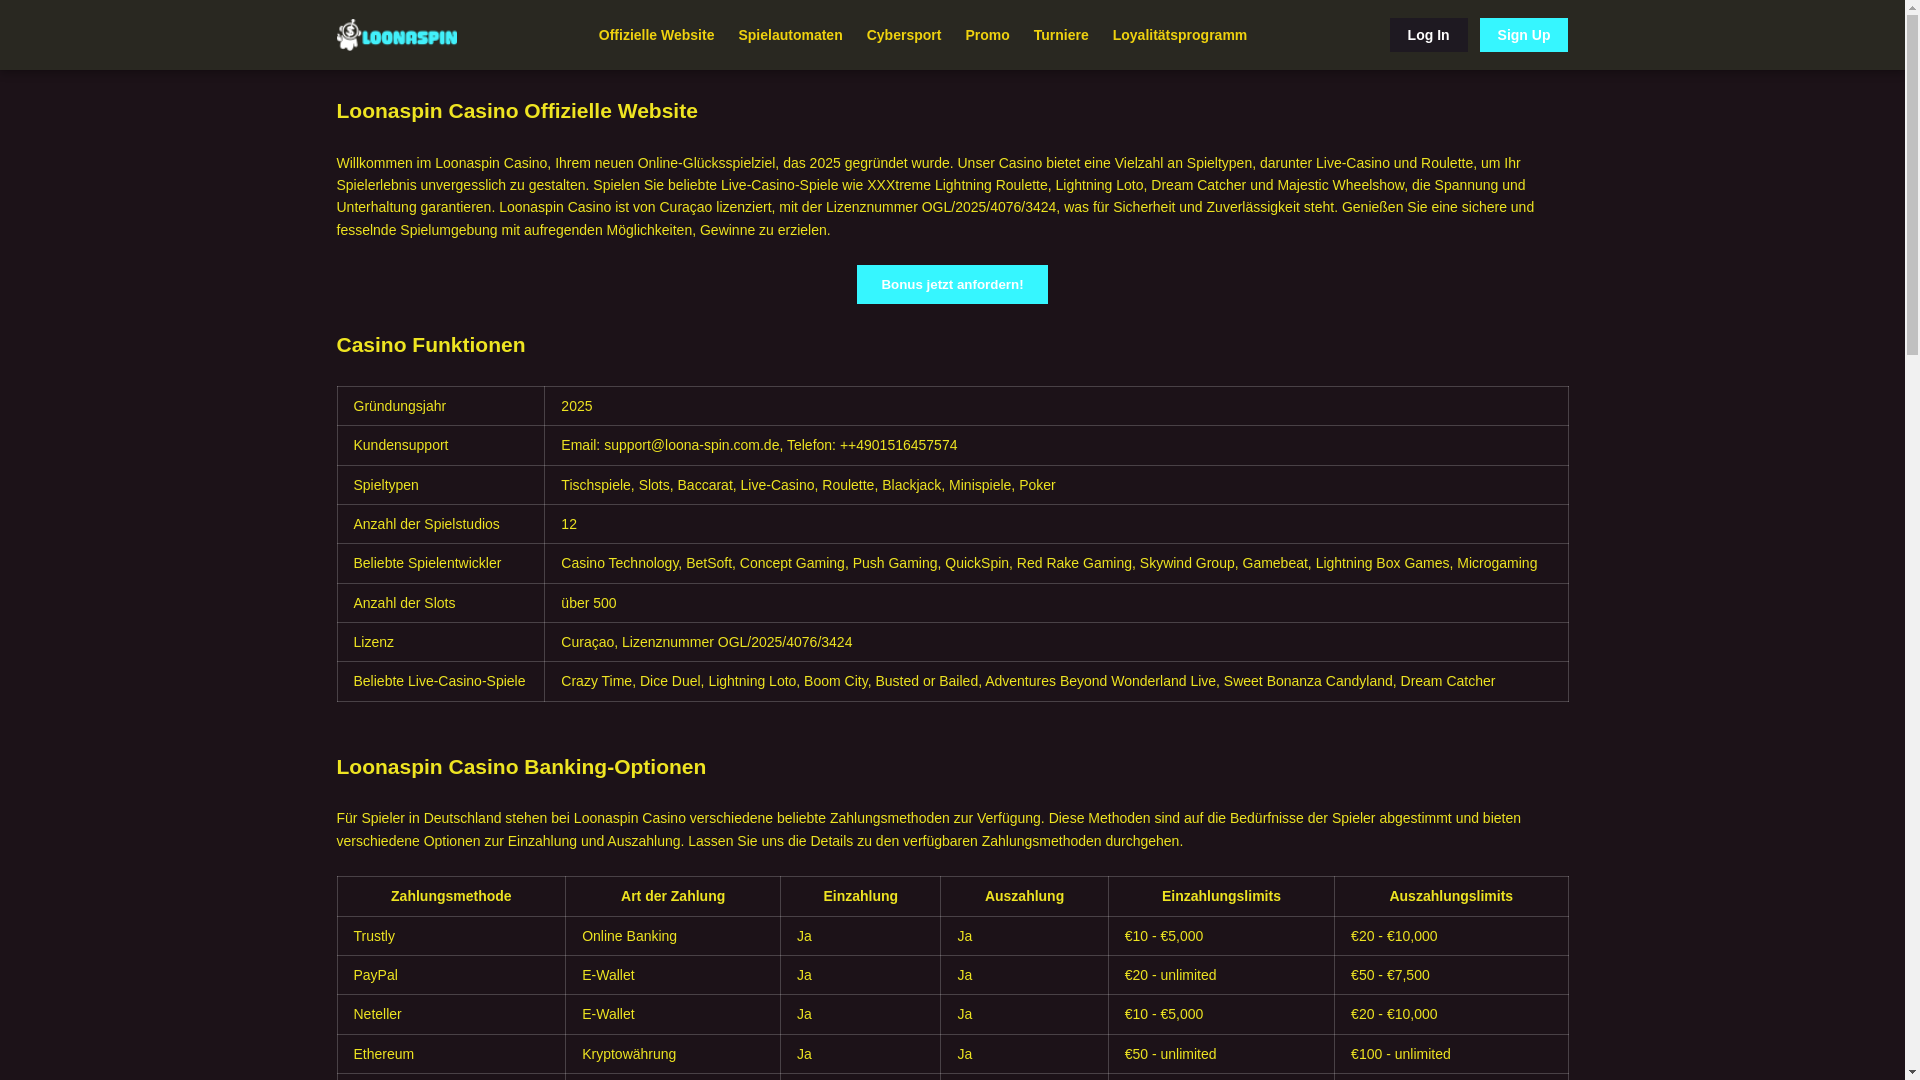Open the Promo page

(987, 35)
